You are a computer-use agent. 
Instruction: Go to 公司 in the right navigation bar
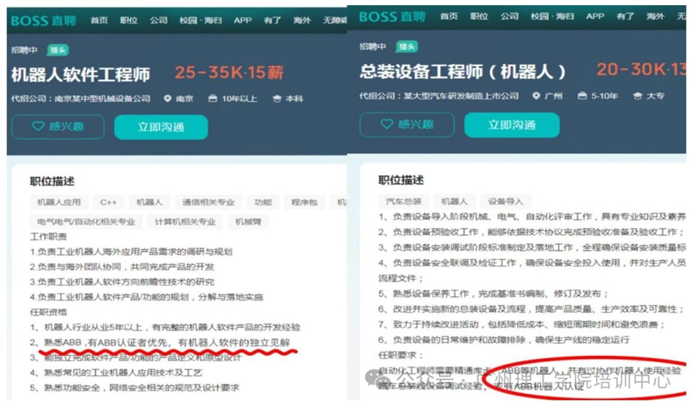click(x=510, y=17)
